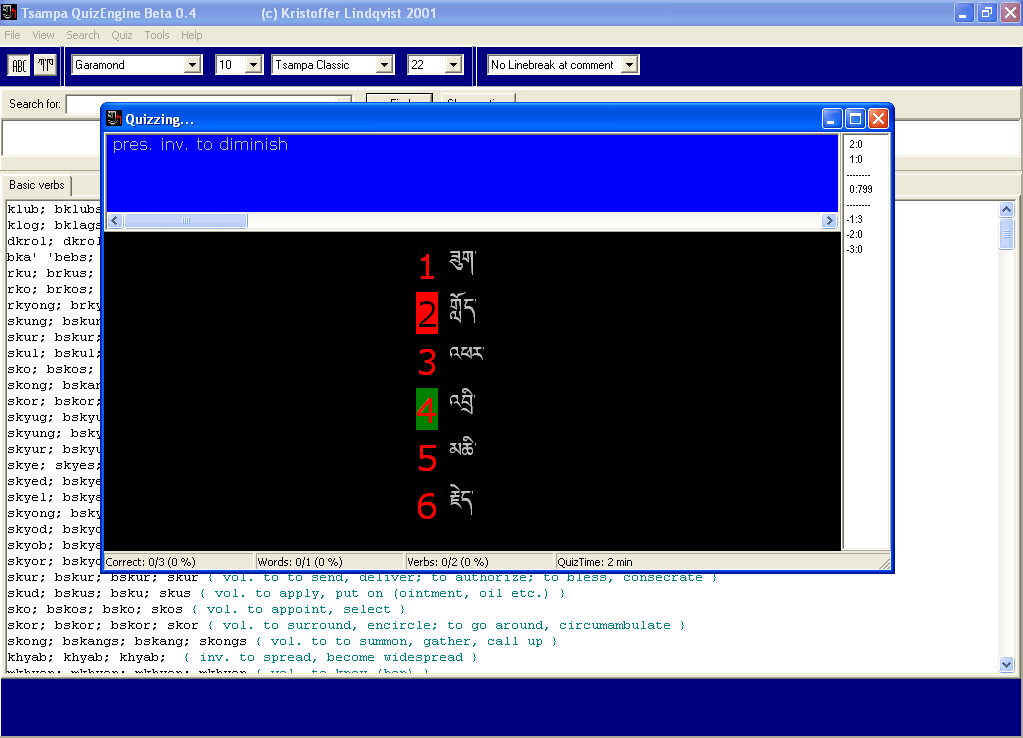Click the Tsampa QuizEngine title bar icon

[x=9, y=12]
